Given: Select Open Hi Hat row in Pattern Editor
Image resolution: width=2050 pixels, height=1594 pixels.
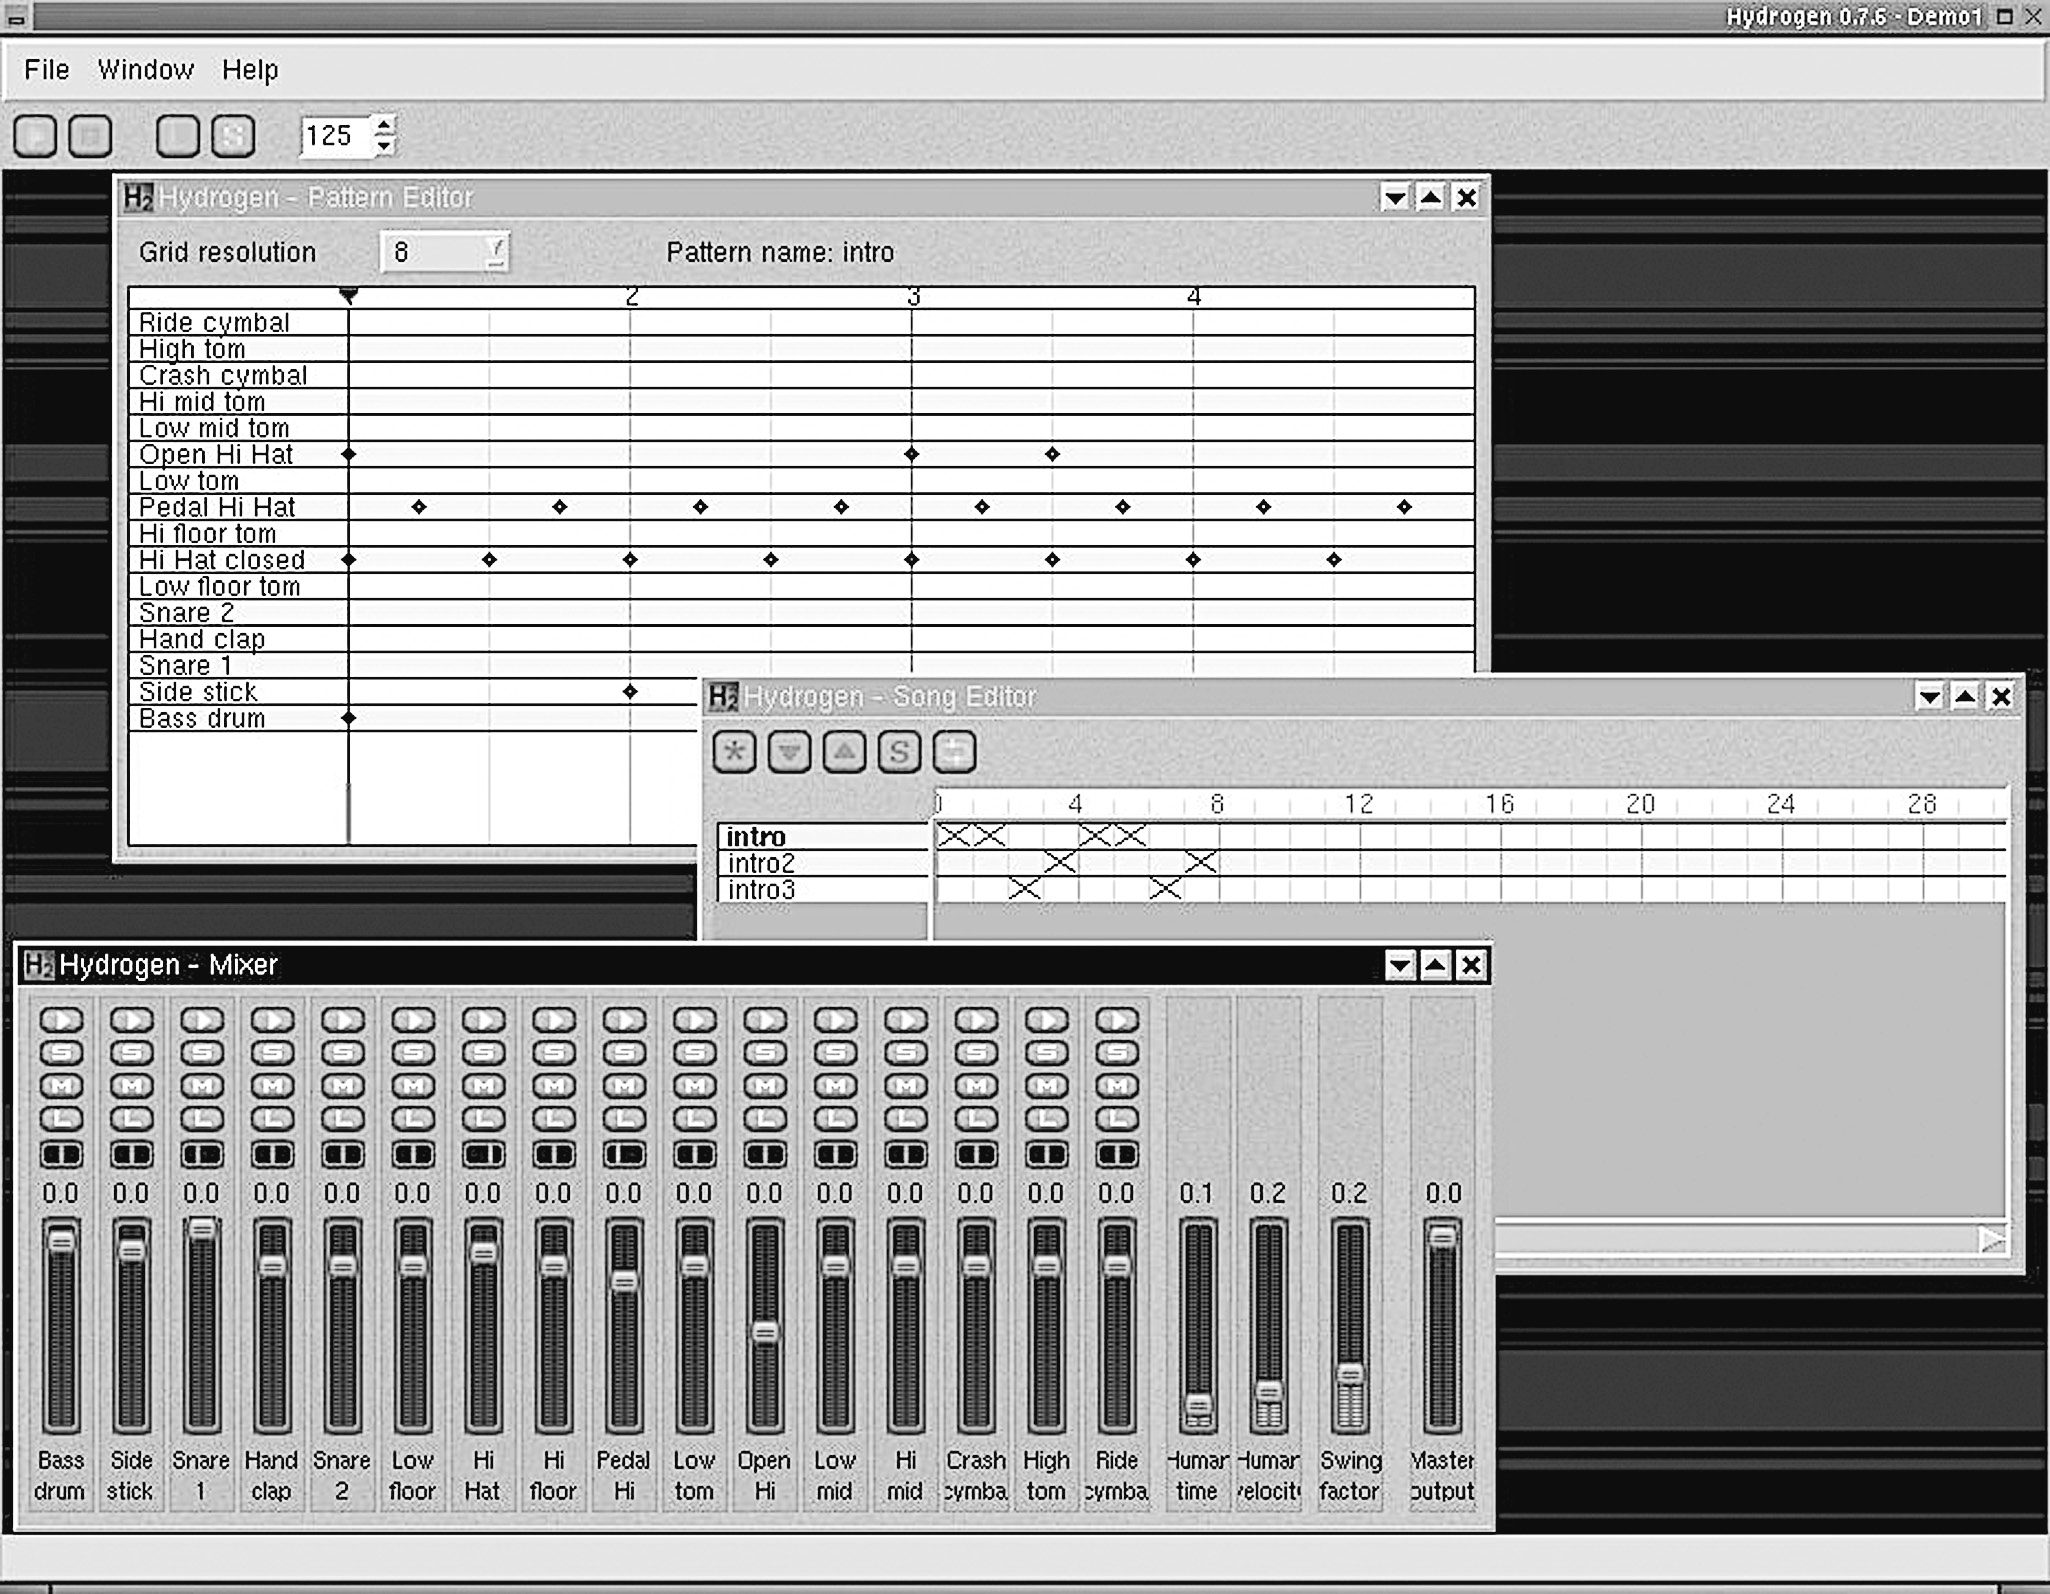Looking at the screenshot, I should 238,454.
